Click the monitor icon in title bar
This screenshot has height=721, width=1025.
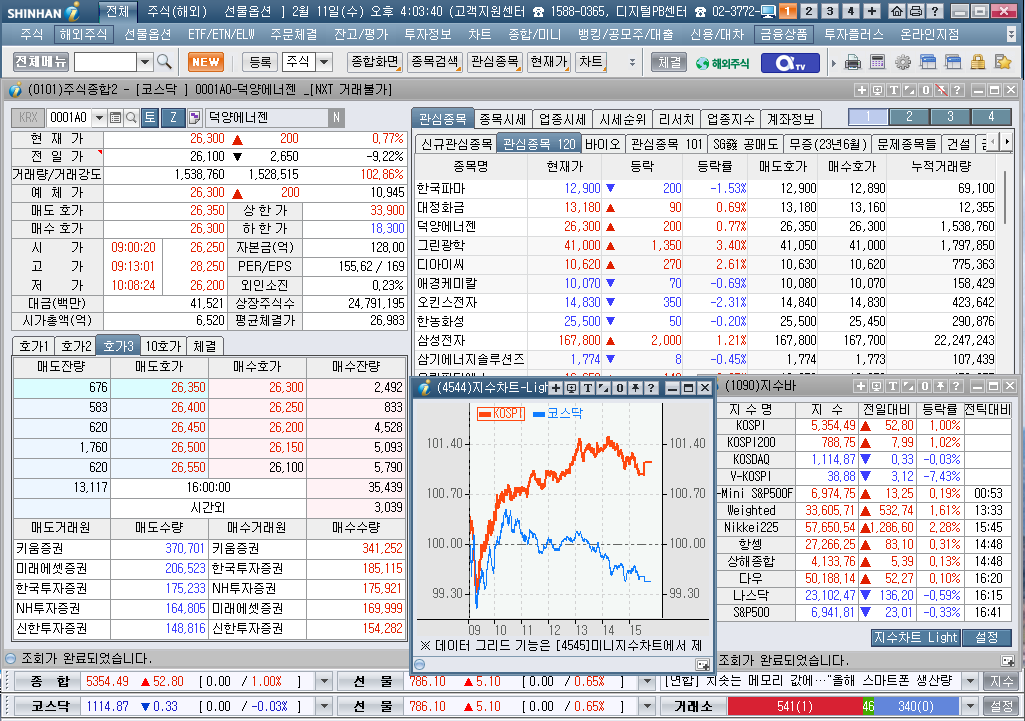click(x=769, y=11)
